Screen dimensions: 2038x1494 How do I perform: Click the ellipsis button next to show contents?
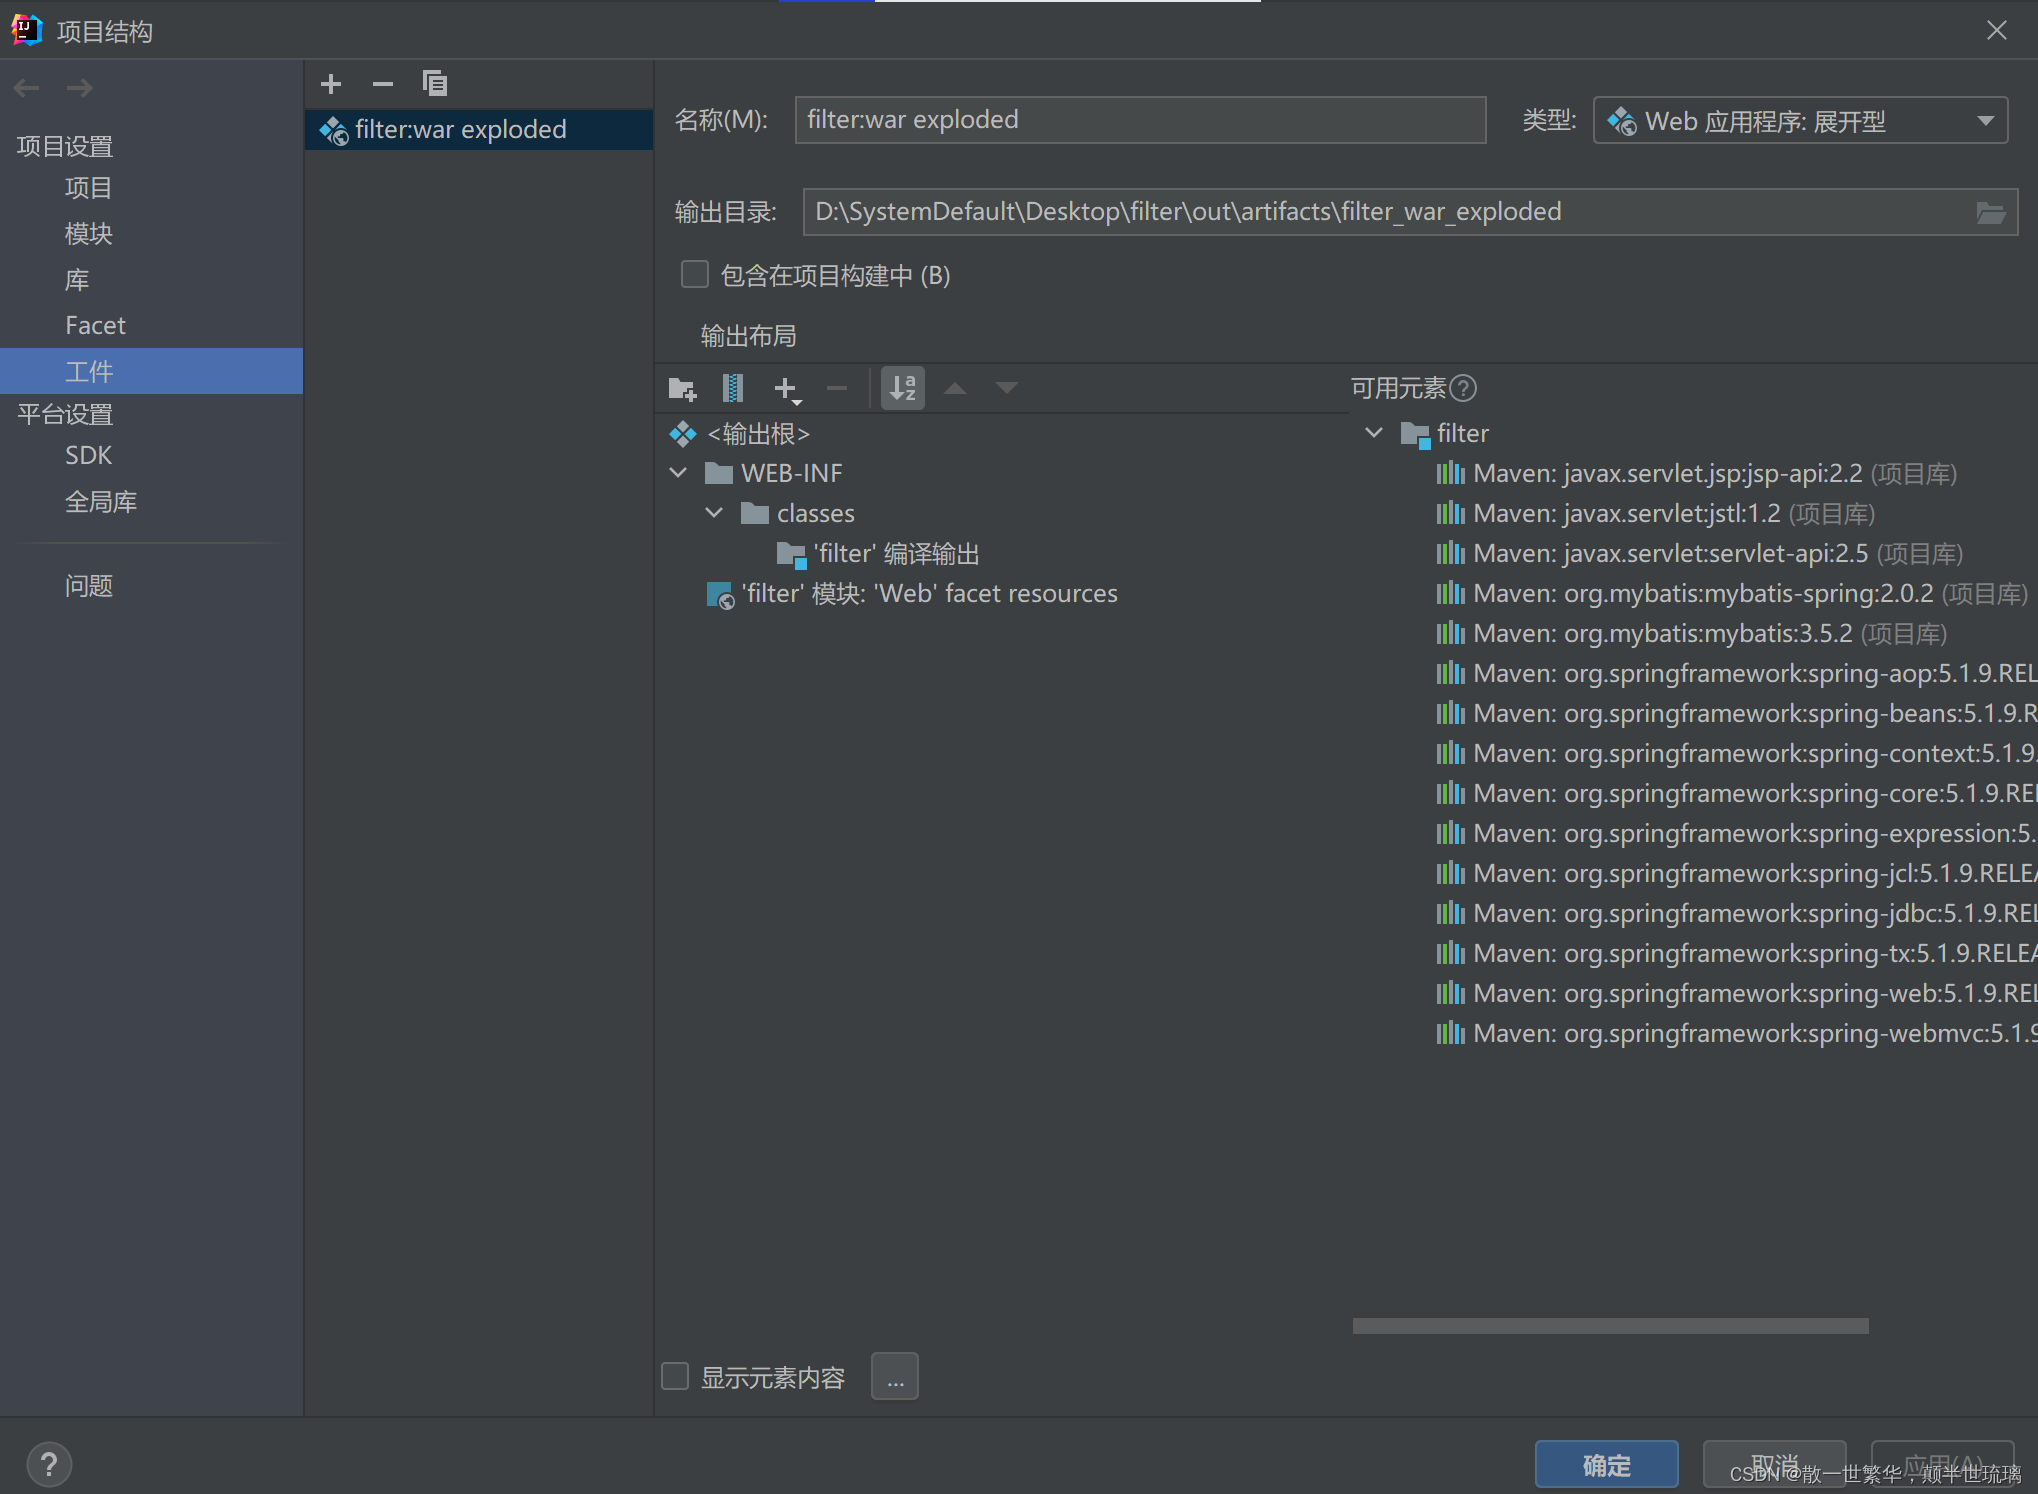895,1377
